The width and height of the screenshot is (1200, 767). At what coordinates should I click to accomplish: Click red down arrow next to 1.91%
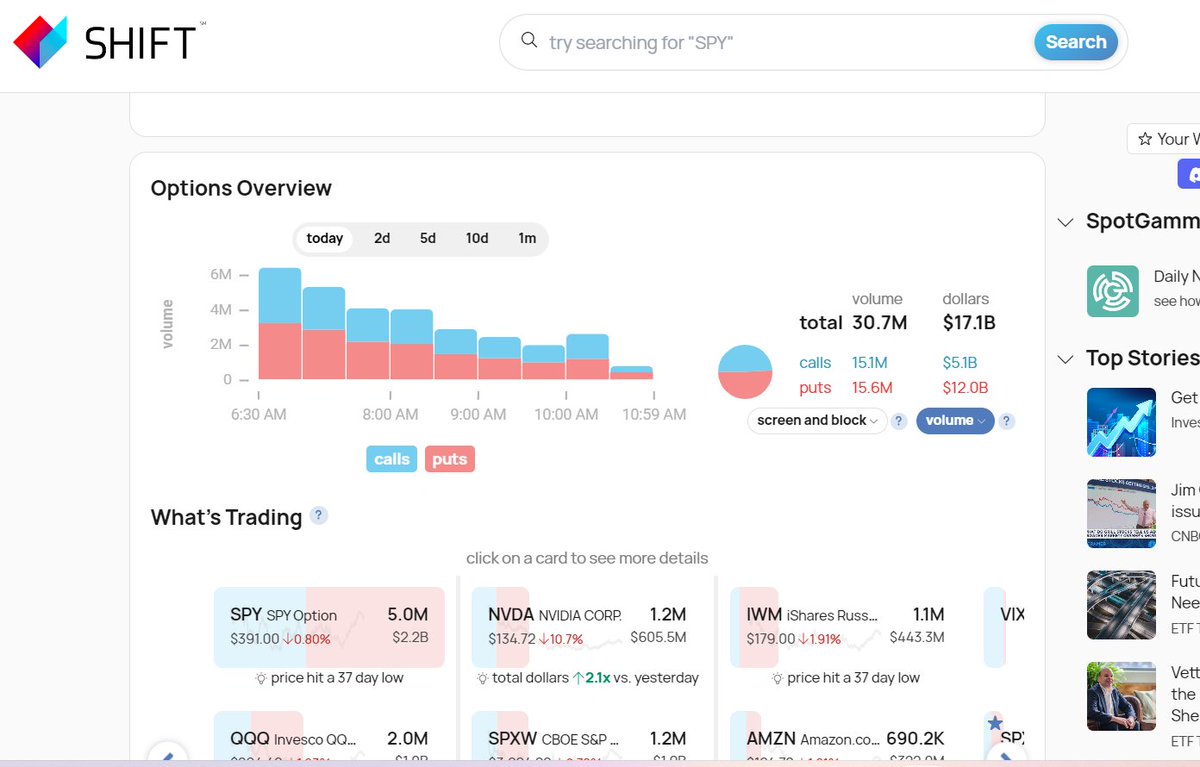point(804,638)
